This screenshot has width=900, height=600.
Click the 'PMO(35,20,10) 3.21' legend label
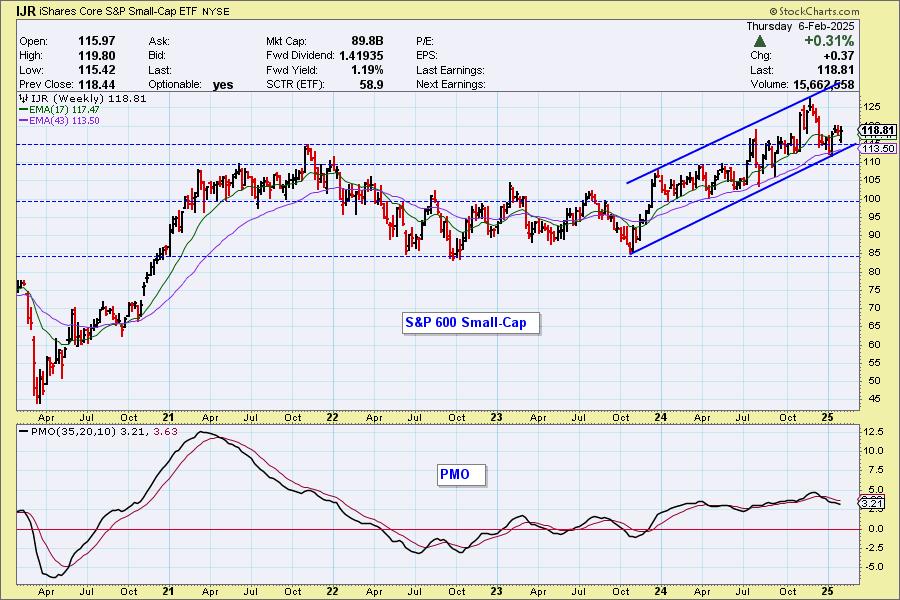click(84, 432)
